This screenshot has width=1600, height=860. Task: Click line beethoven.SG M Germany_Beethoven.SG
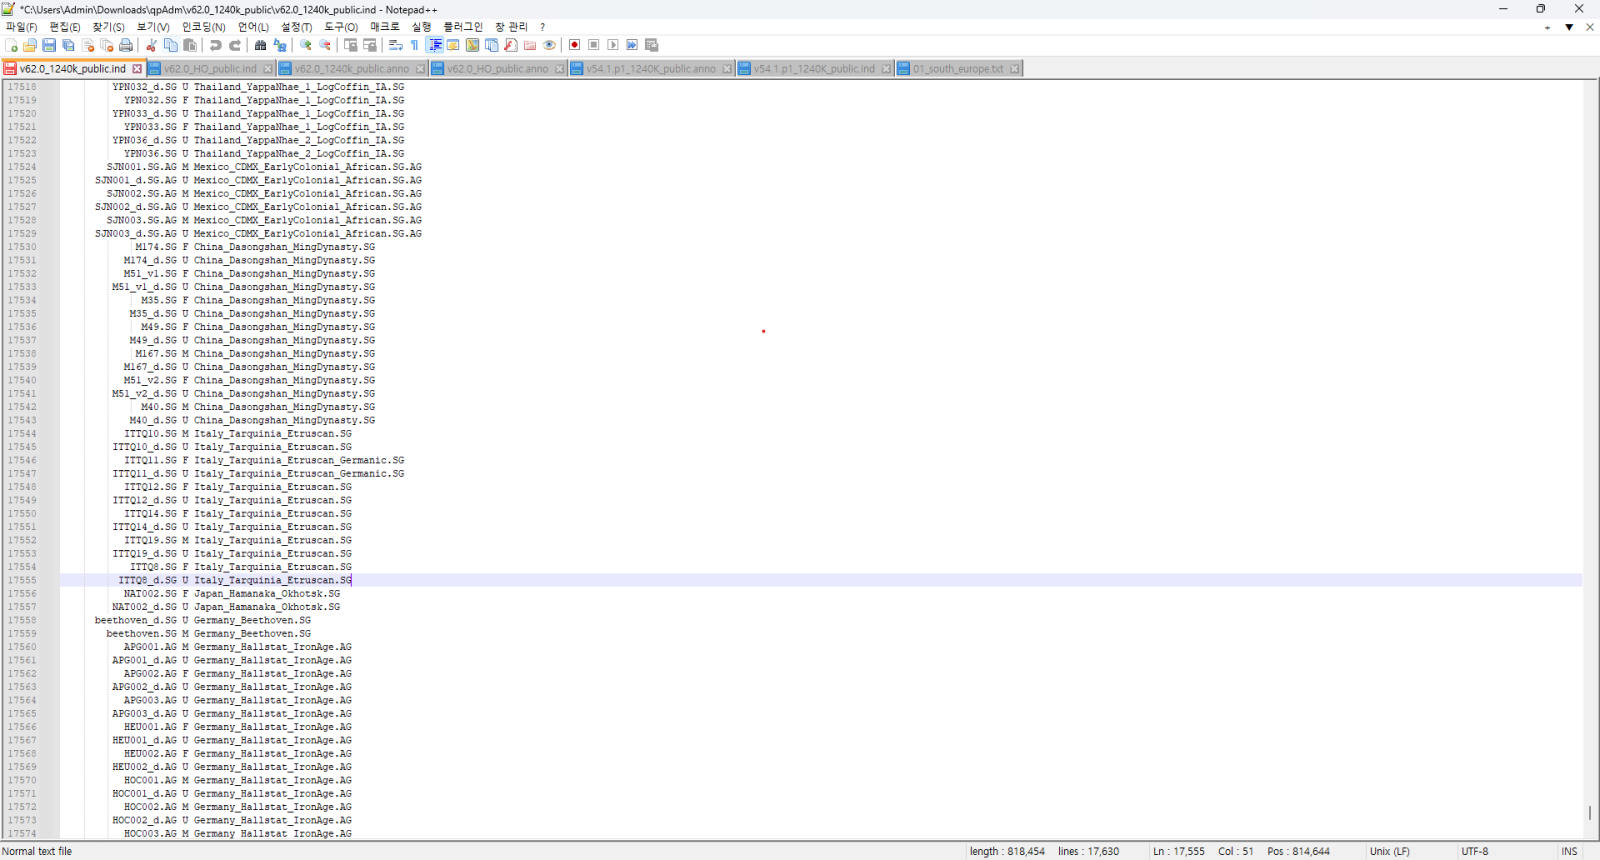click(x=208, y=634)
